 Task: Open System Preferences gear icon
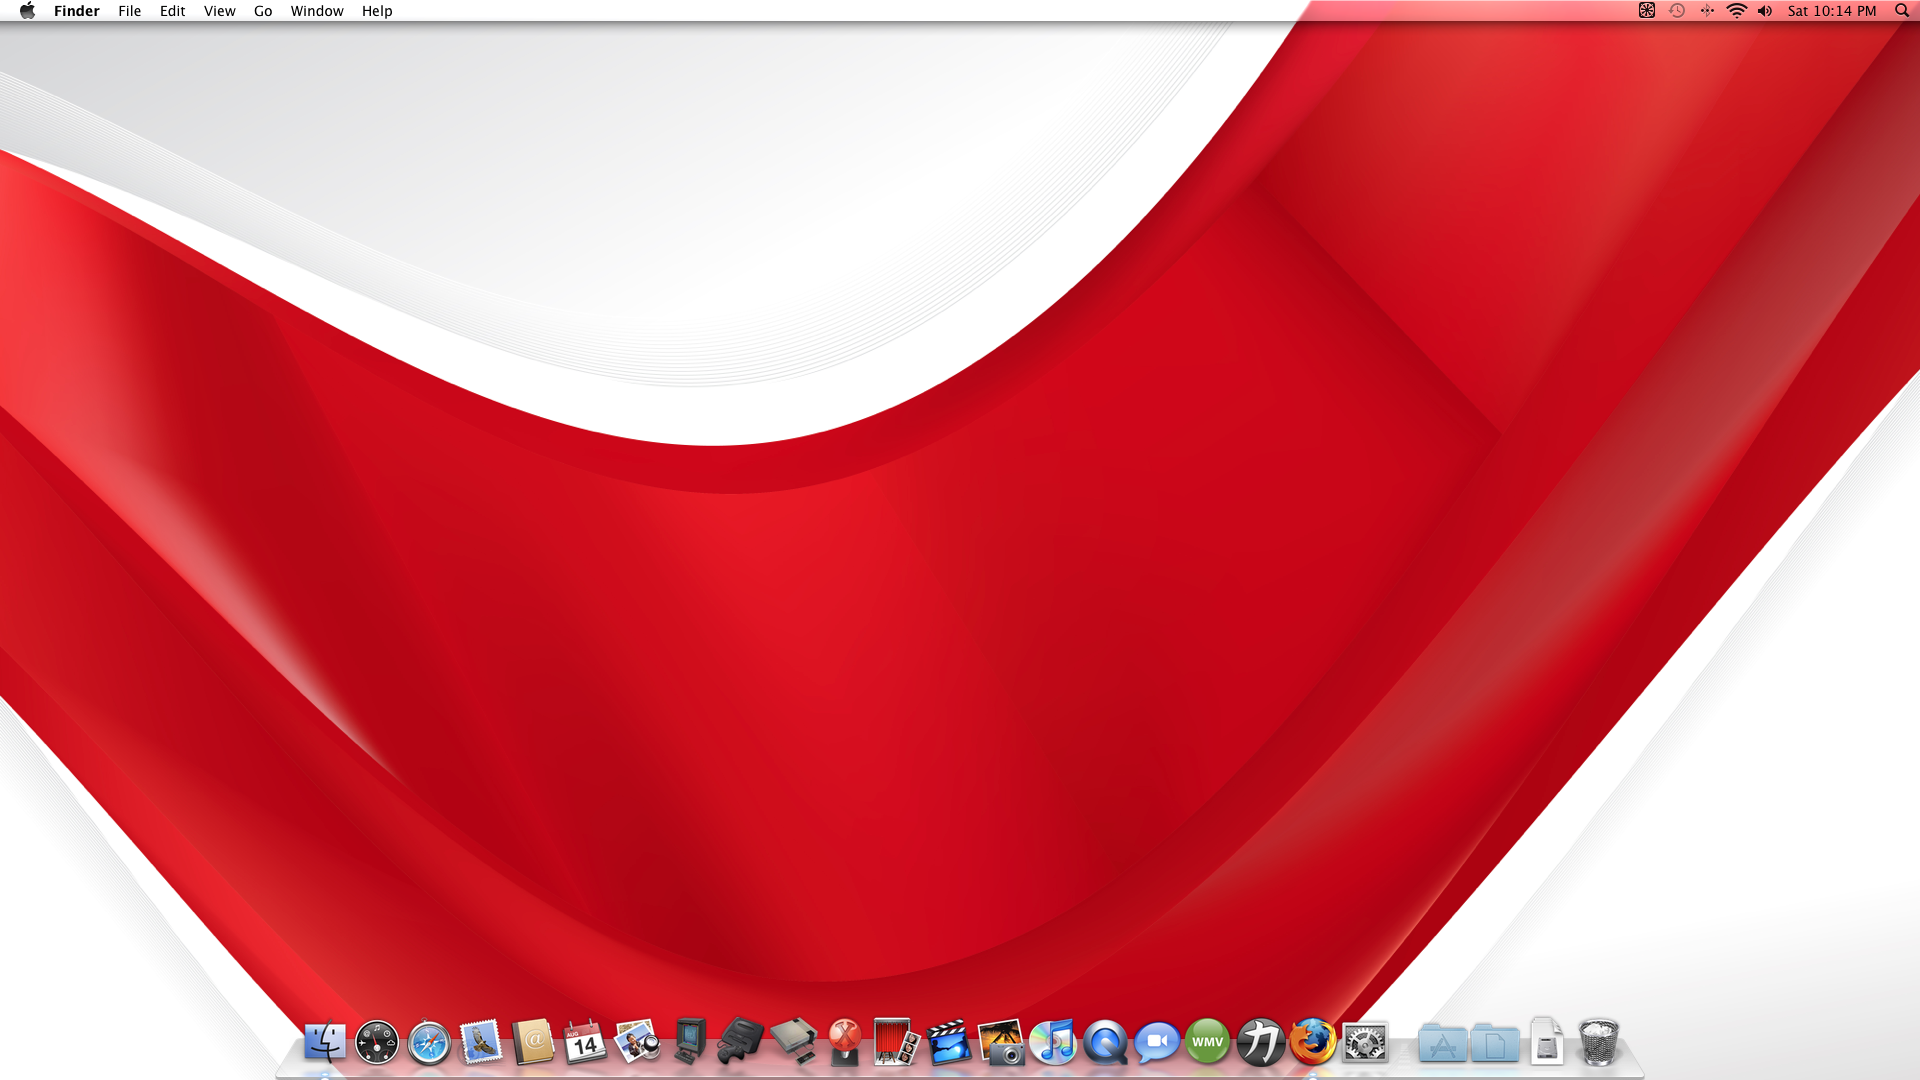[x=1365, y=1043]
